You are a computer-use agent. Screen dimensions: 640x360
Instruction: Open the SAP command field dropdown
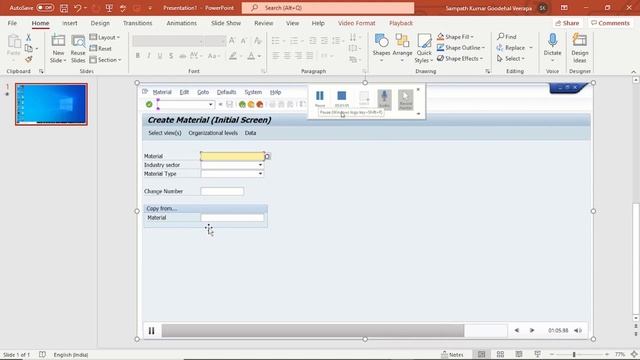pos(211,104)
